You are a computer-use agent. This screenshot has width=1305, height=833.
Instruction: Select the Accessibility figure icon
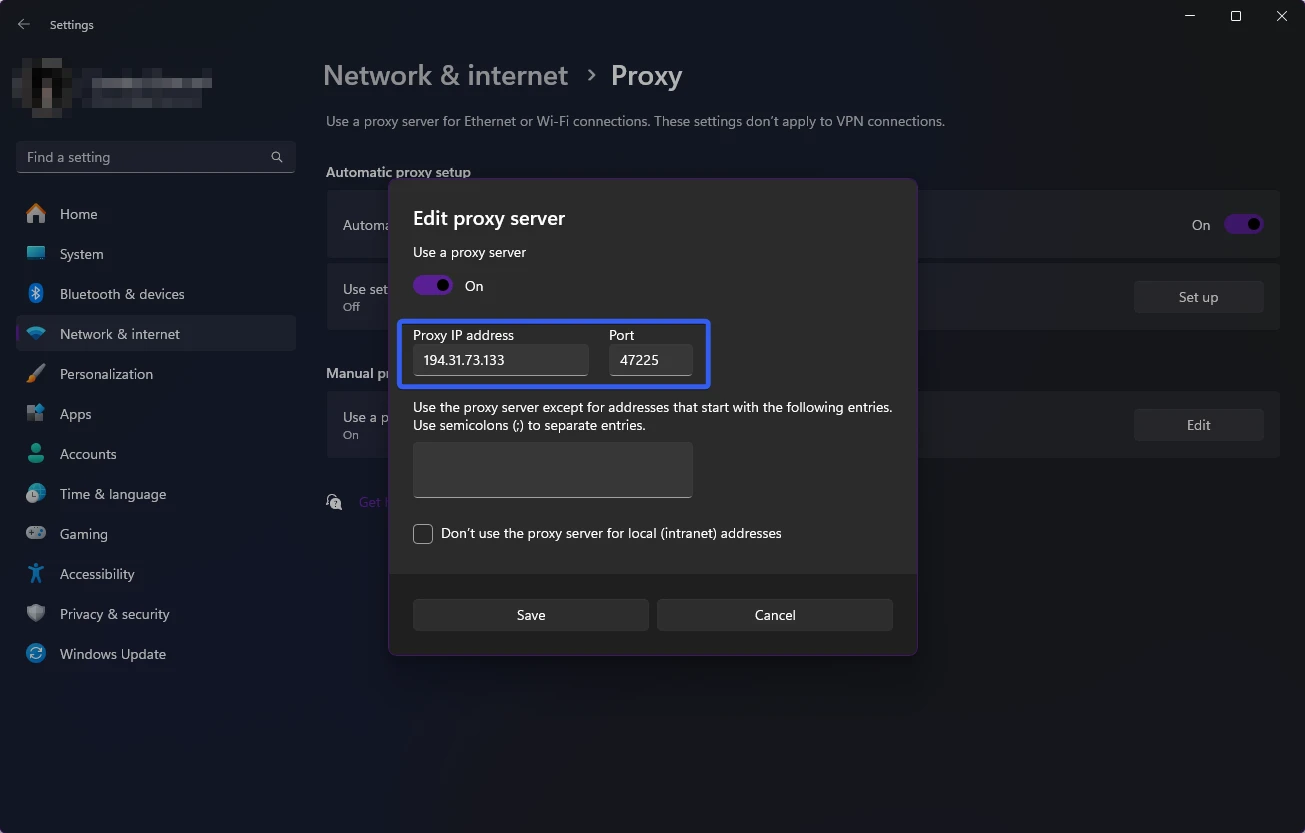click(x=36, y=574)
